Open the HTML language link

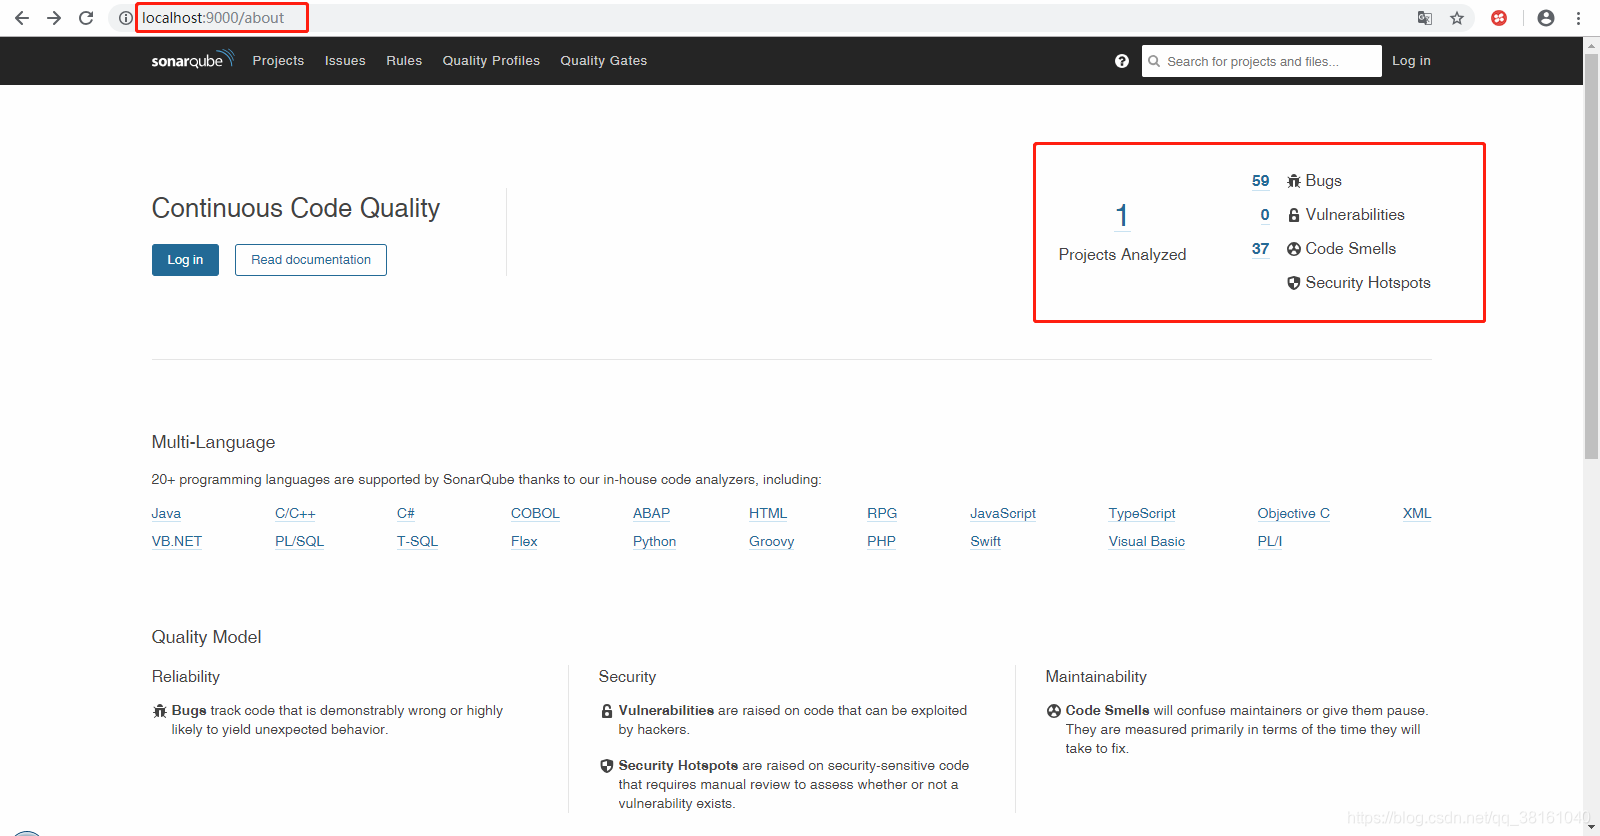[x=768, y=514]
